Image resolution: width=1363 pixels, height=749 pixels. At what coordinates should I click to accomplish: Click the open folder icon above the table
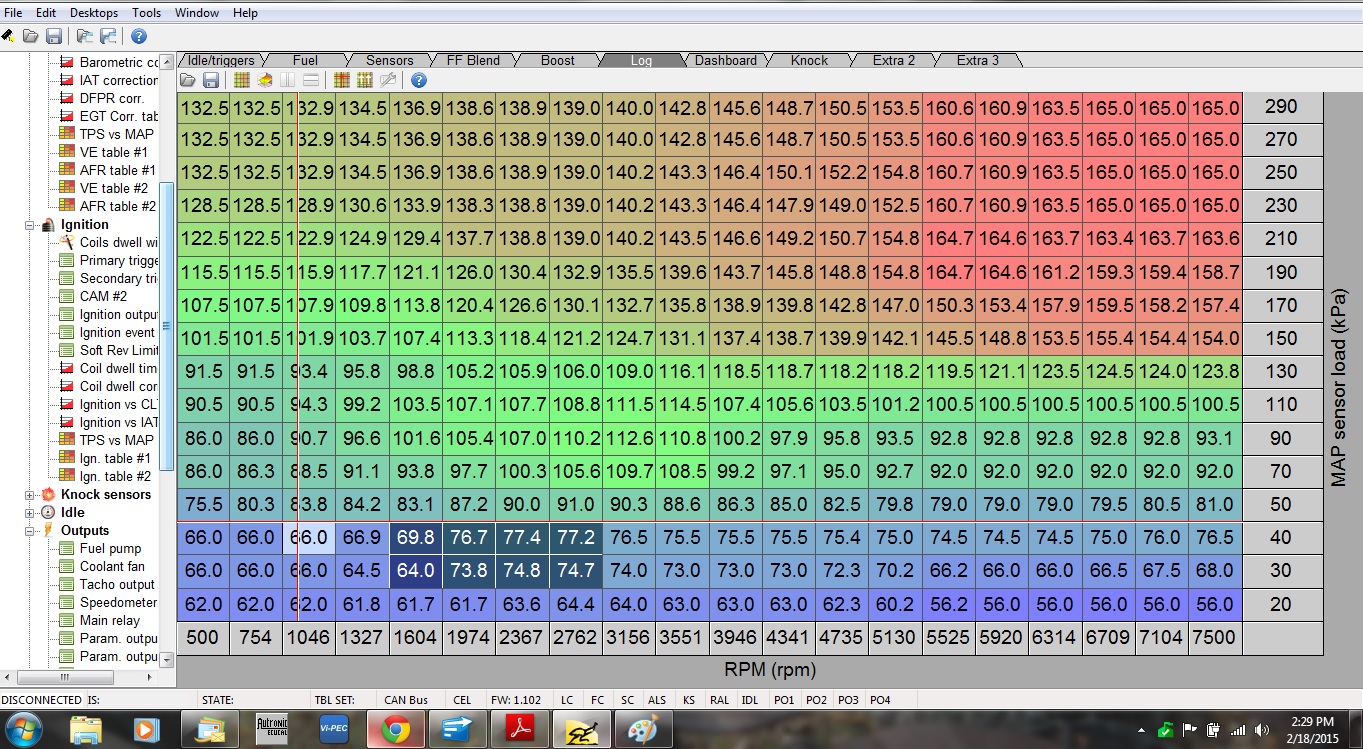[x=188, y=80]
